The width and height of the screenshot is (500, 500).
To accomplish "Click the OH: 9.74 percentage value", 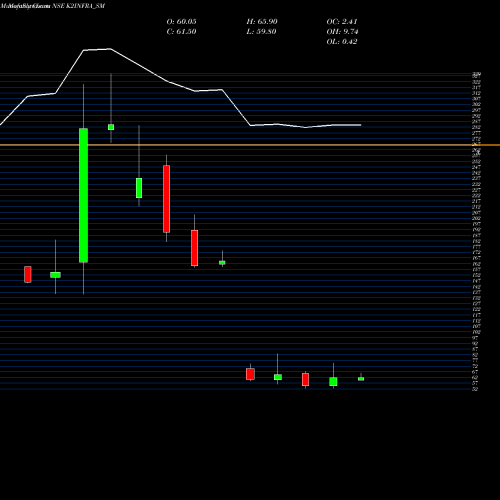I will coord(342,32).
